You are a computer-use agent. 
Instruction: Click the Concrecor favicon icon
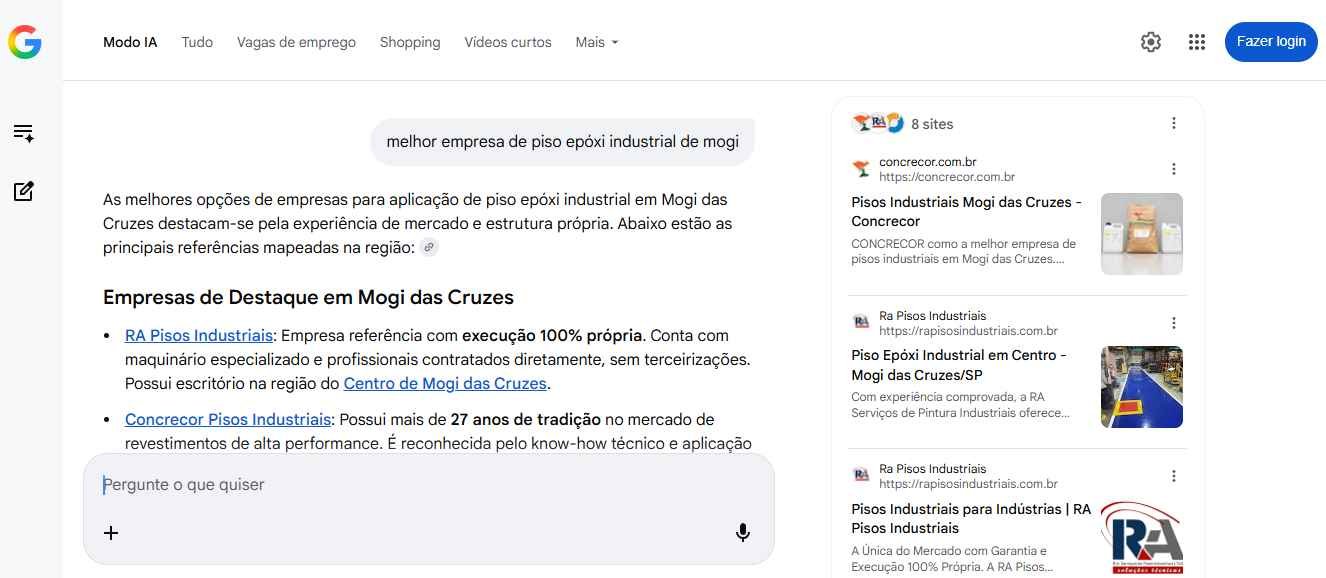coord(861,169)
